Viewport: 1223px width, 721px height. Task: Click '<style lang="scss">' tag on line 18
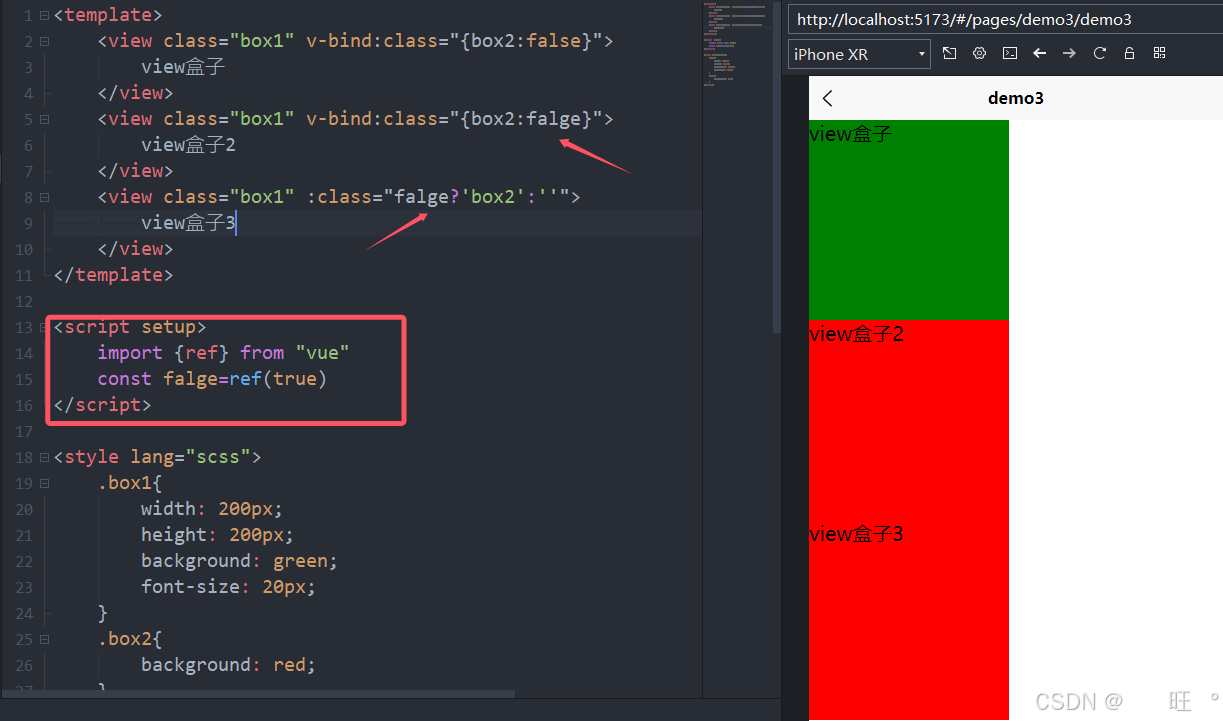(157, 457)
